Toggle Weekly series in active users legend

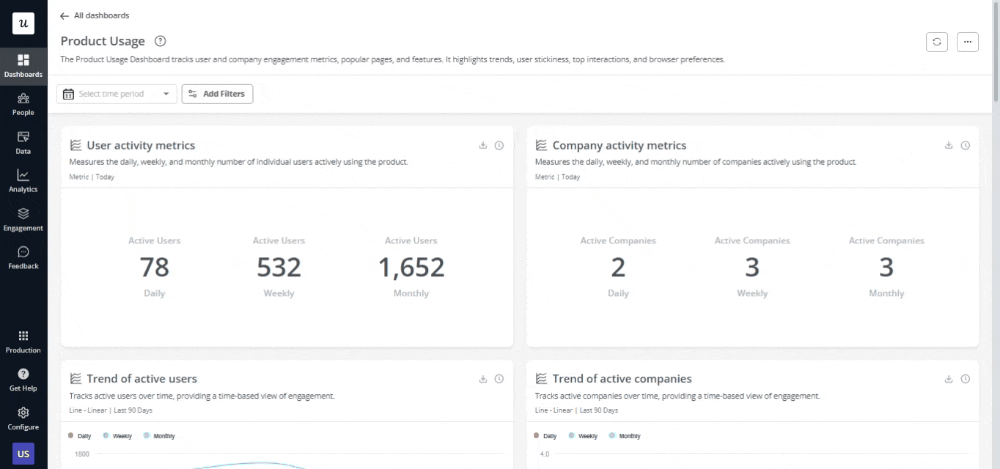tap(118, 436)
